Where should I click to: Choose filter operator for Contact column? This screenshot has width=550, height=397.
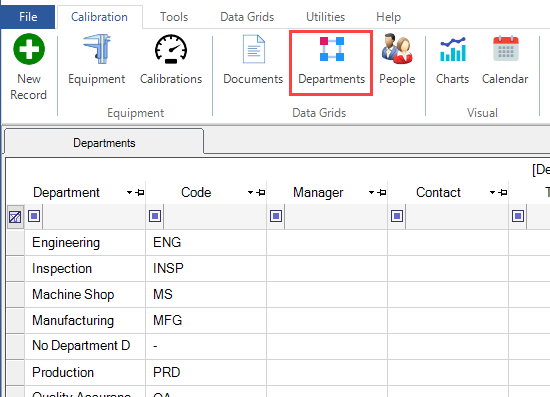397,216
